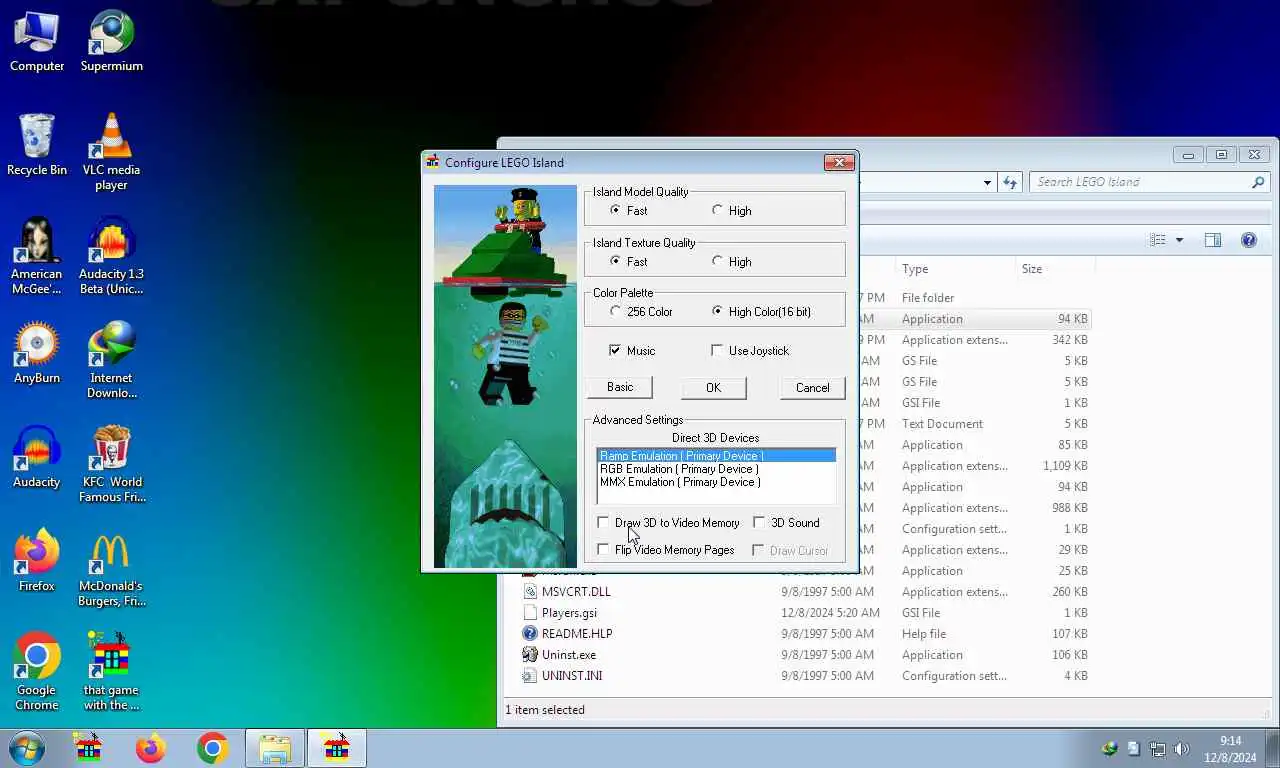Change the Explorer view layout icon
Screen dimensions: 1280x768
[x=1158, y=240]
